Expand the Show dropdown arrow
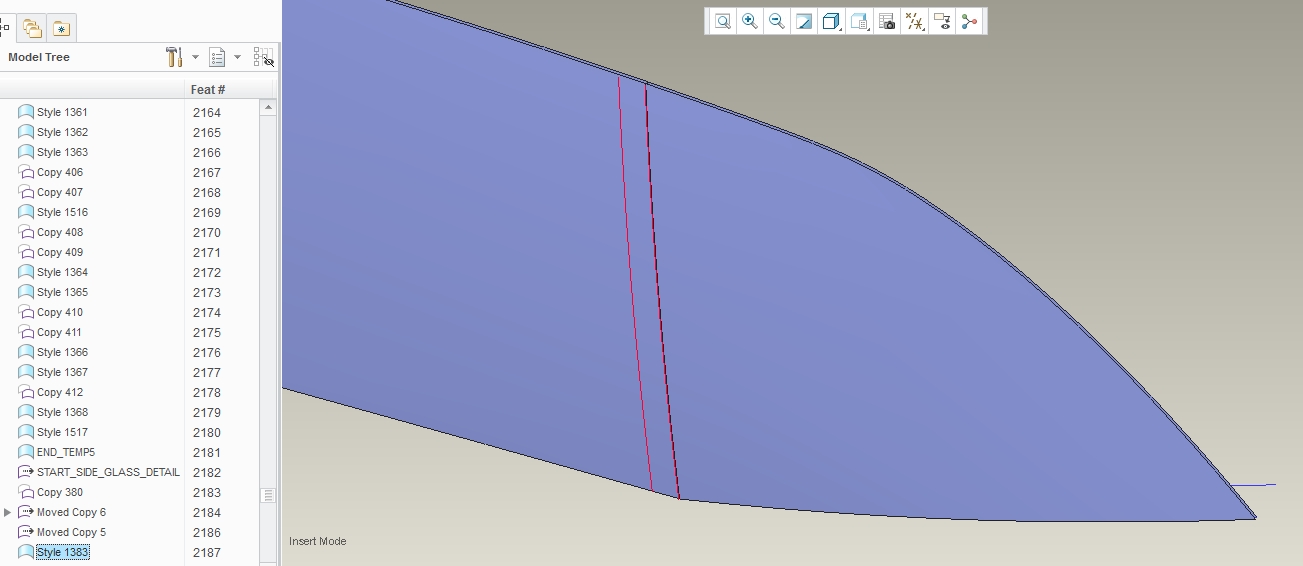 [237, 57]
